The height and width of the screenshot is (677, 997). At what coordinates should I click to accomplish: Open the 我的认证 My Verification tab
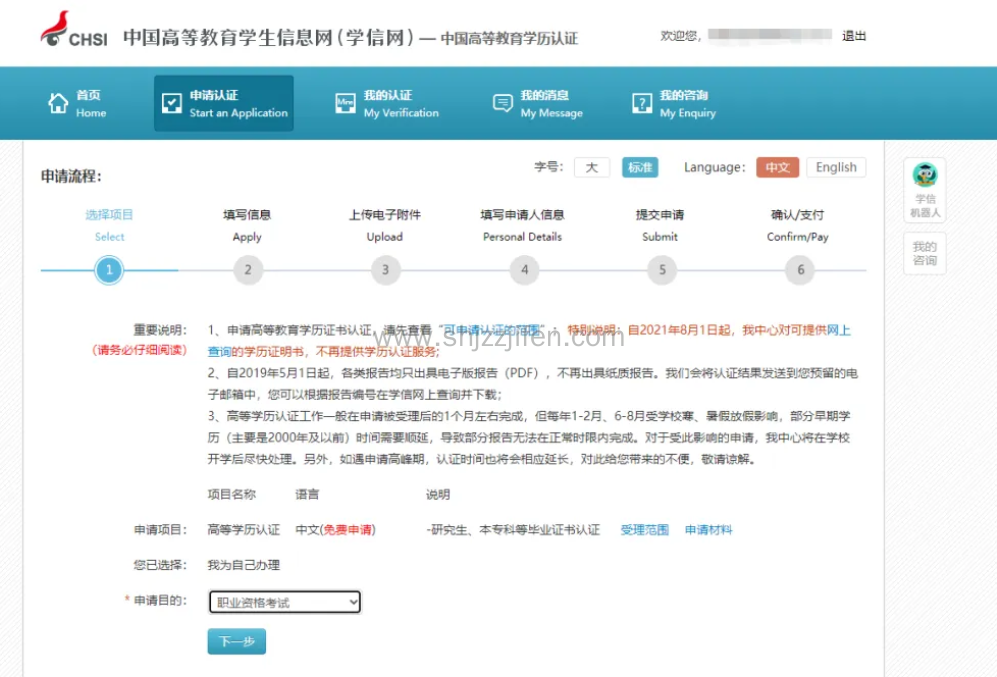(400, 104)
